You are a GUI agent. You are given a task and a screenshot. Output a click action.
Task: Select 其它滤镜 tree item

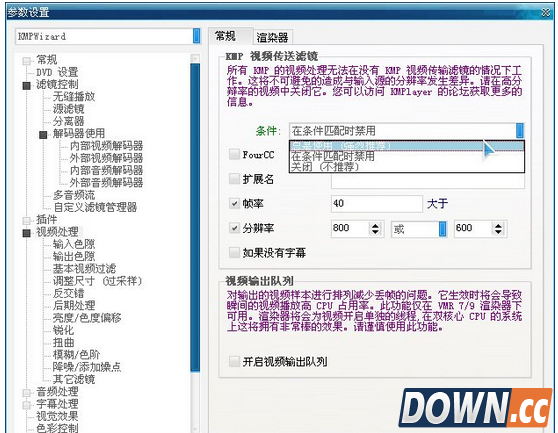coord(74,379)
